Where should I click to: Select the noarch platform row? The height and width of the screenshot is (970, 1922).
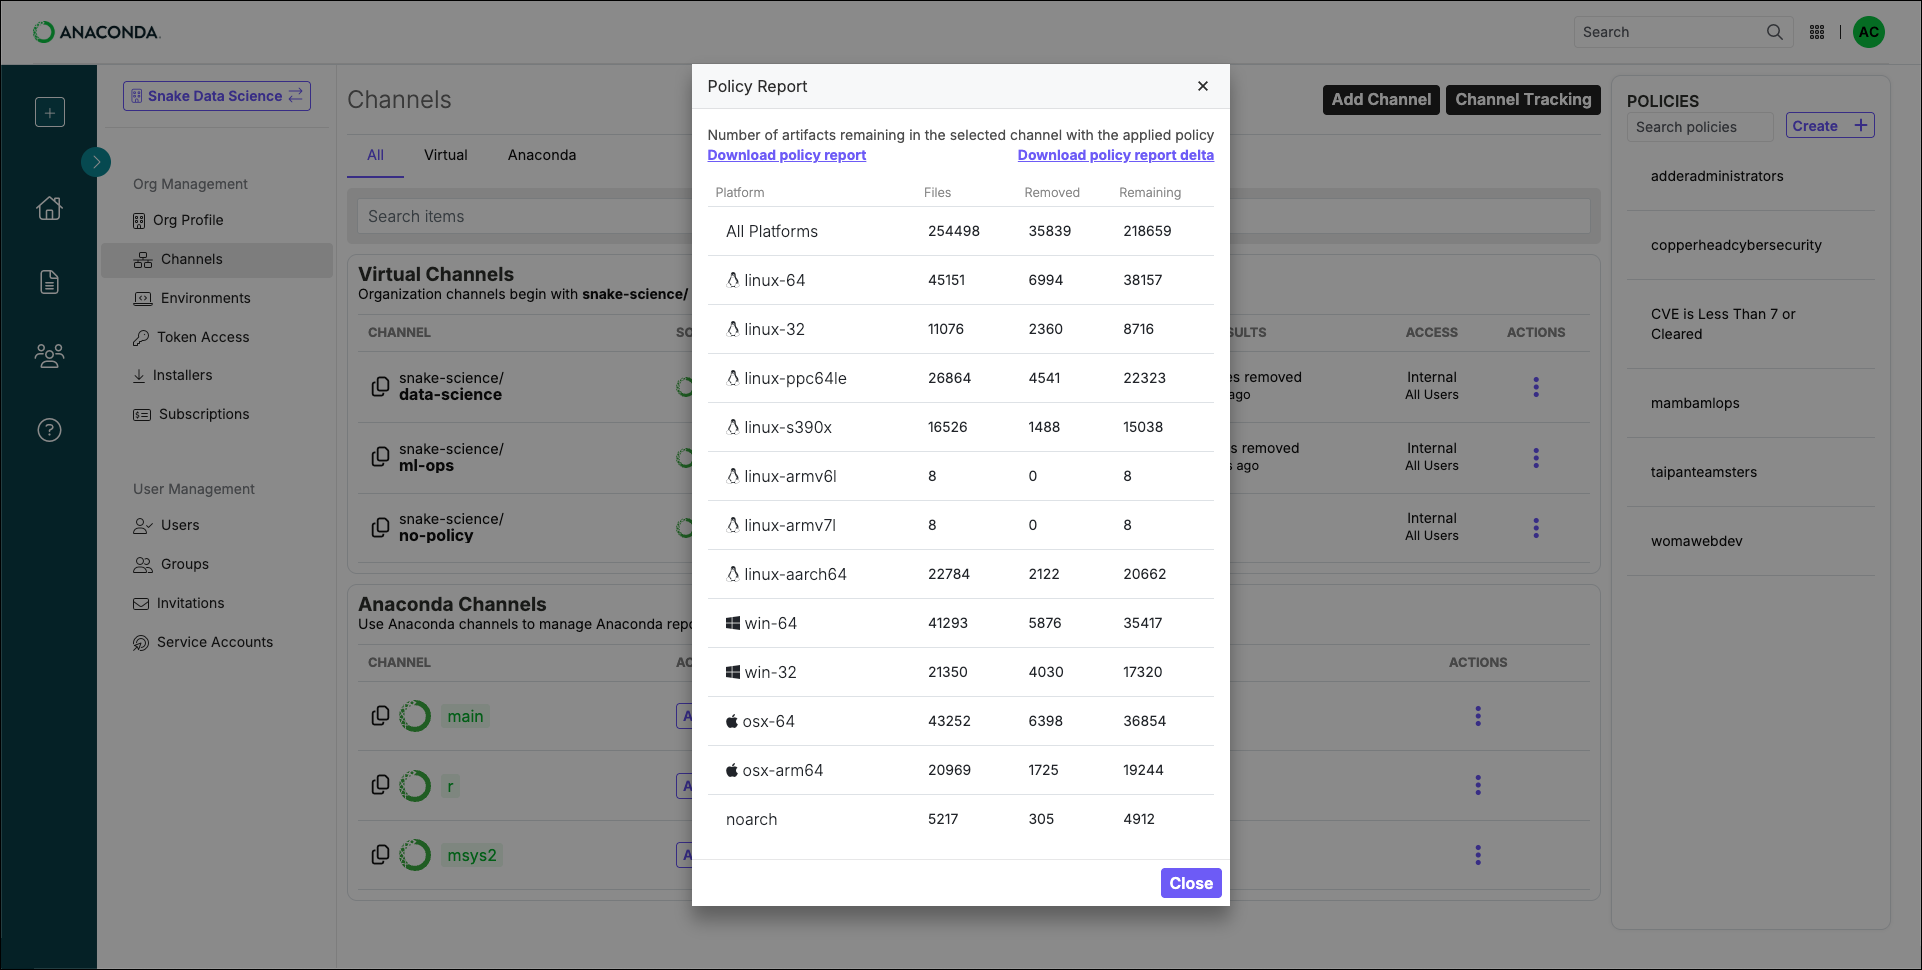pos(961,819)
